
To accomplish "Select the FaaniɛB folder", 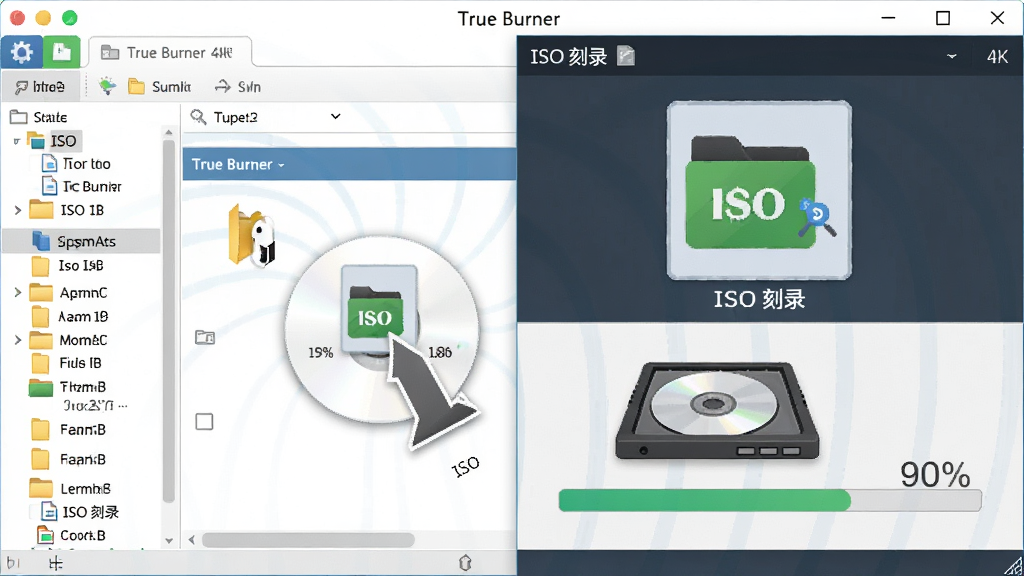I will [x=68, y=460].
